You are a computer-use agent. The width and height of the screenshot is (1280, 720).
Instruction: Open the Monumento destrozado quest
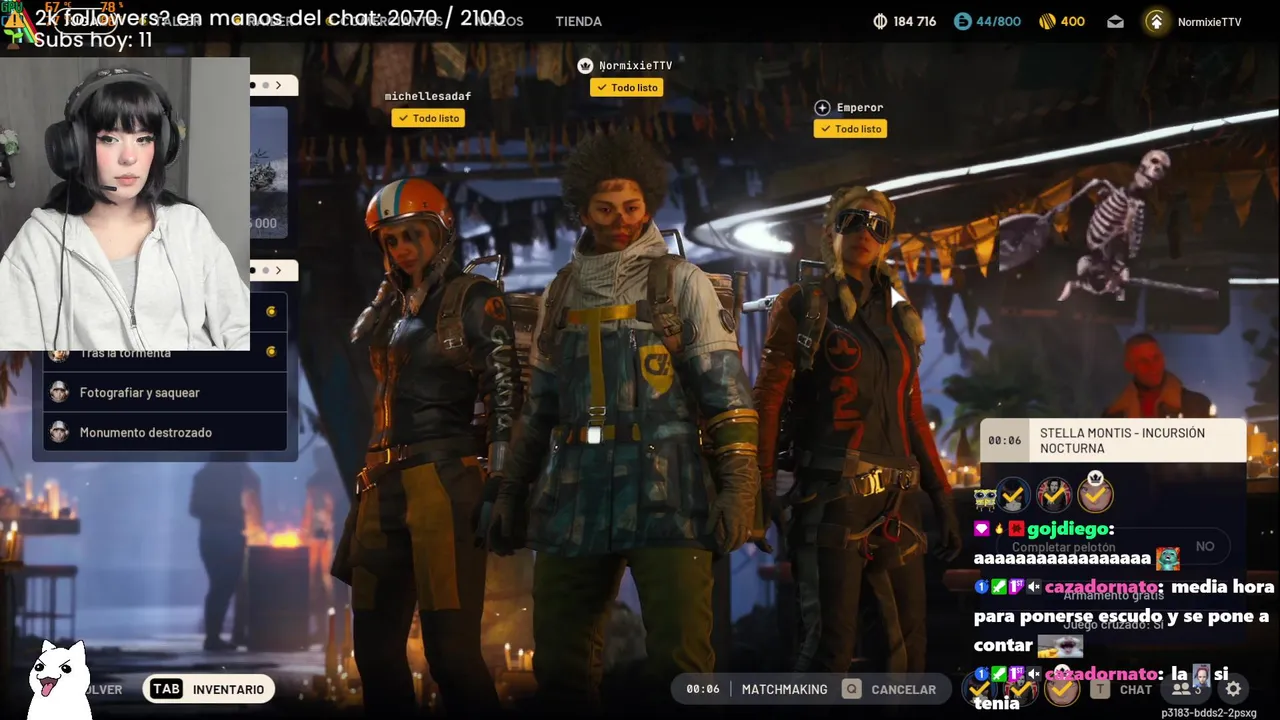165,432
